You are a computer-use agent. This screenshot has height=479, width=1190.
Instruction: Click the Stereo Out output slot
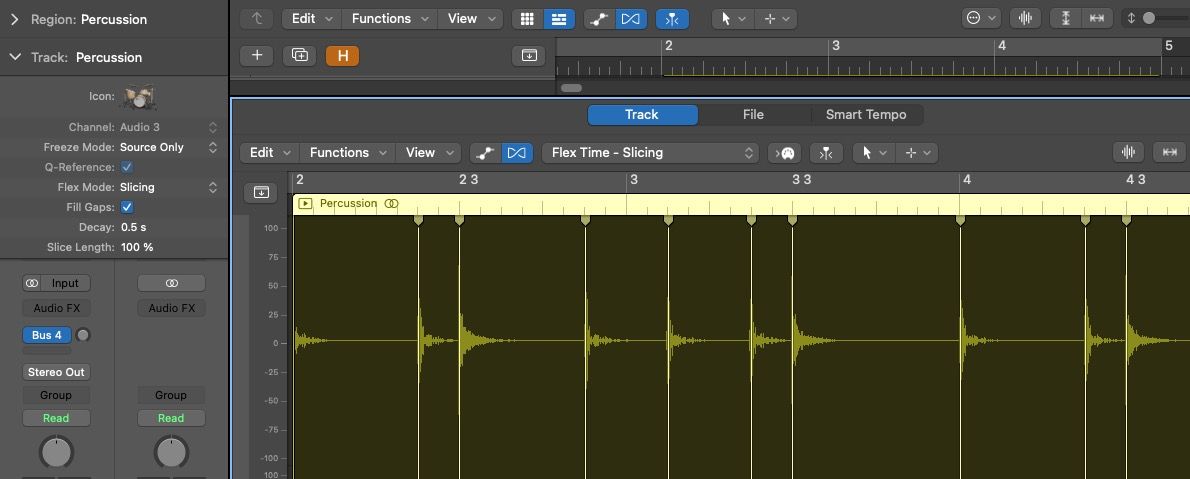tap(56, 372)
